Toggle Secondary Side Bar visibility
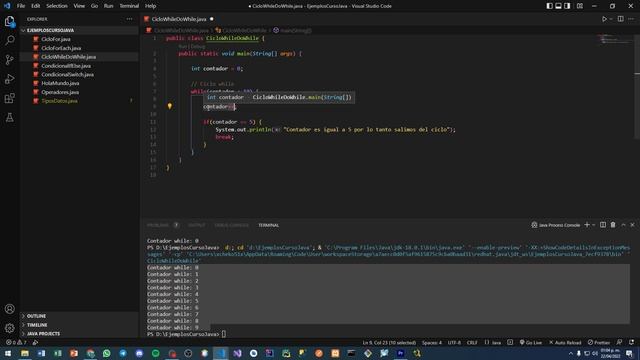The image size is (640, 360). [x=567, y=6]
